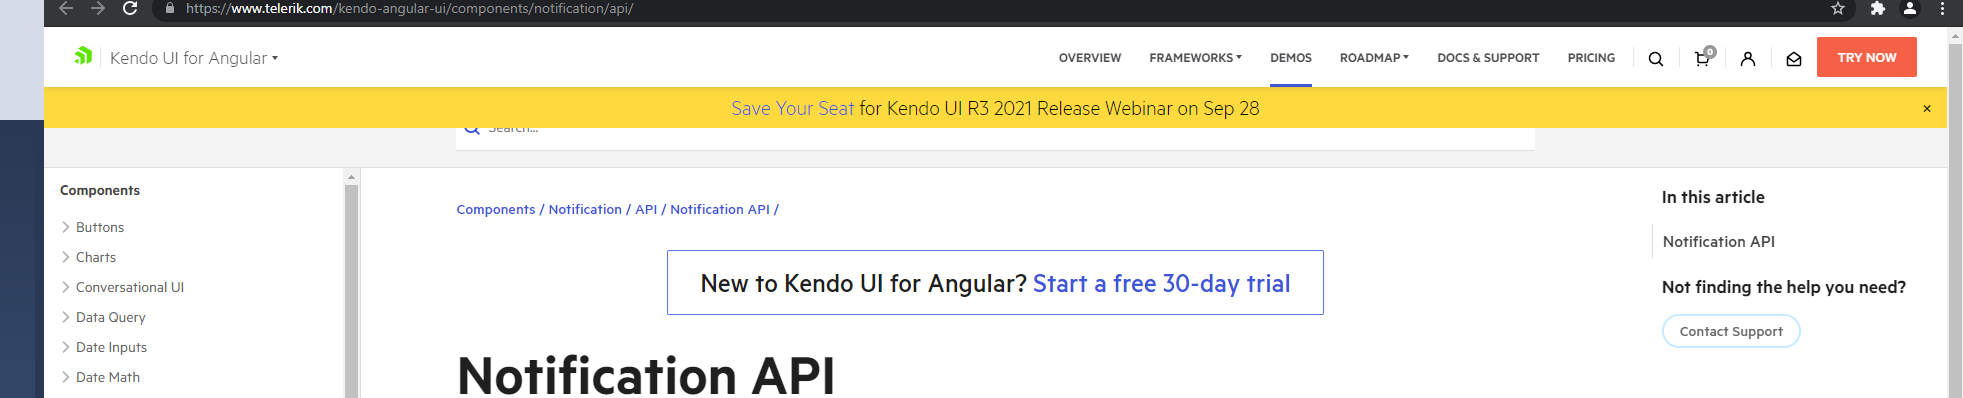The image size is (1963, 398).
Task: Open the Chrome three-dot menu
Action: (1942, 8)
